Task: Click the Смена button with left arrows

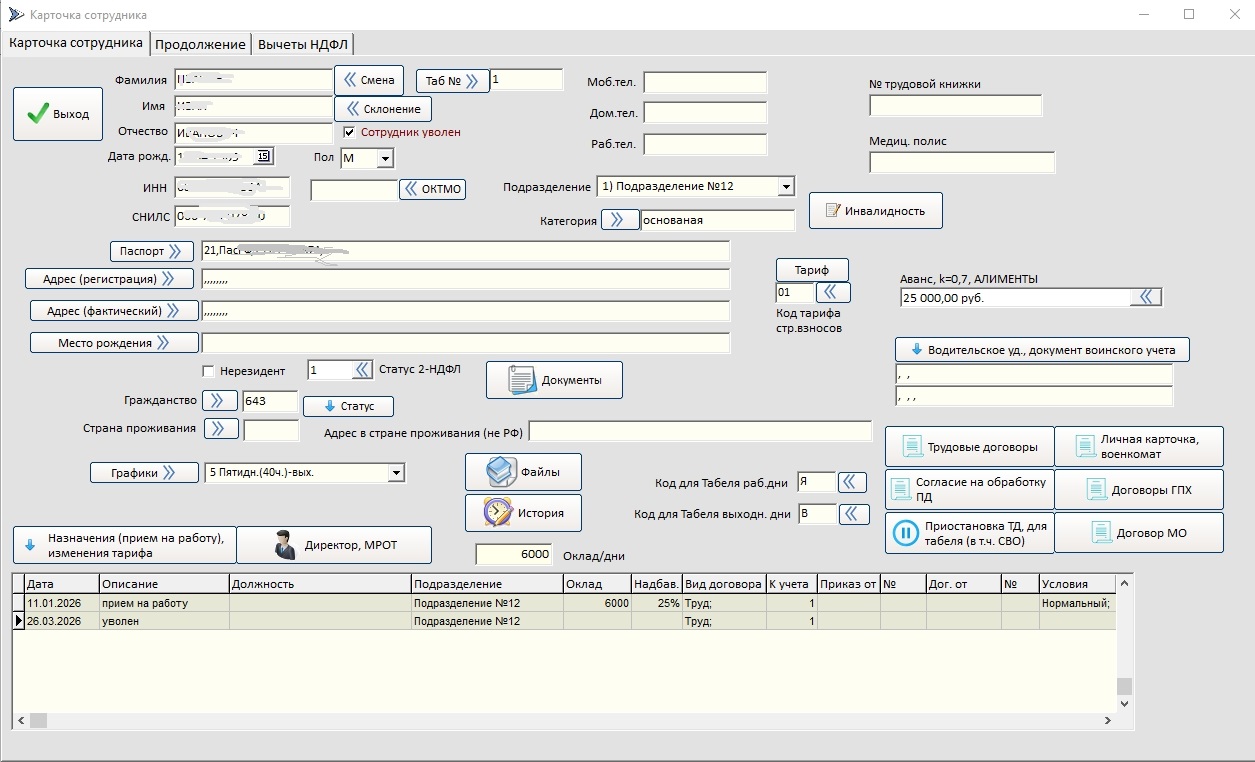Action: (x=369, y=80)
